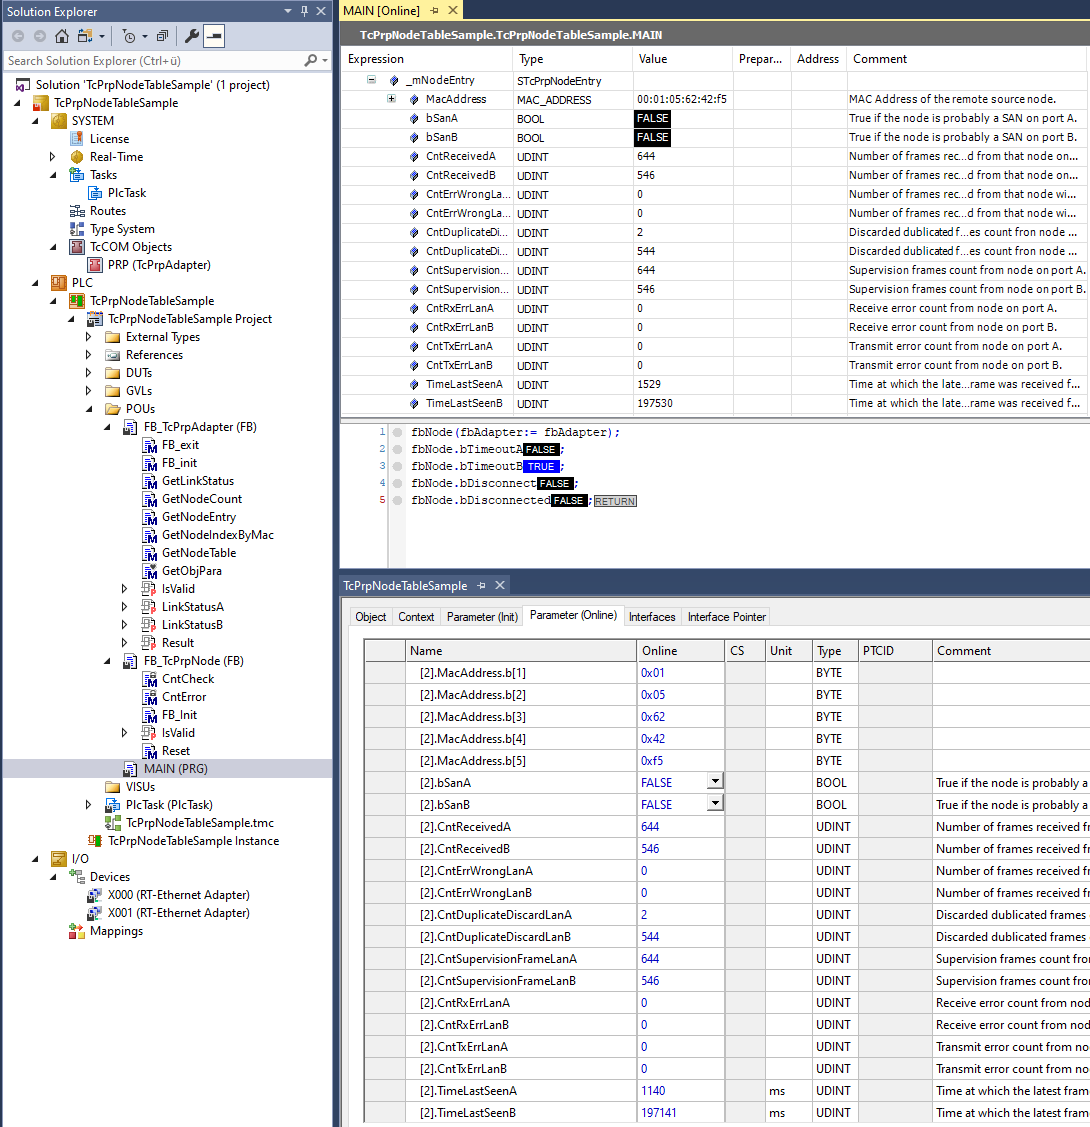This screenshot has height=1127, width=1090.
Task: Click the PTCID column header
Action: (895, 650)
